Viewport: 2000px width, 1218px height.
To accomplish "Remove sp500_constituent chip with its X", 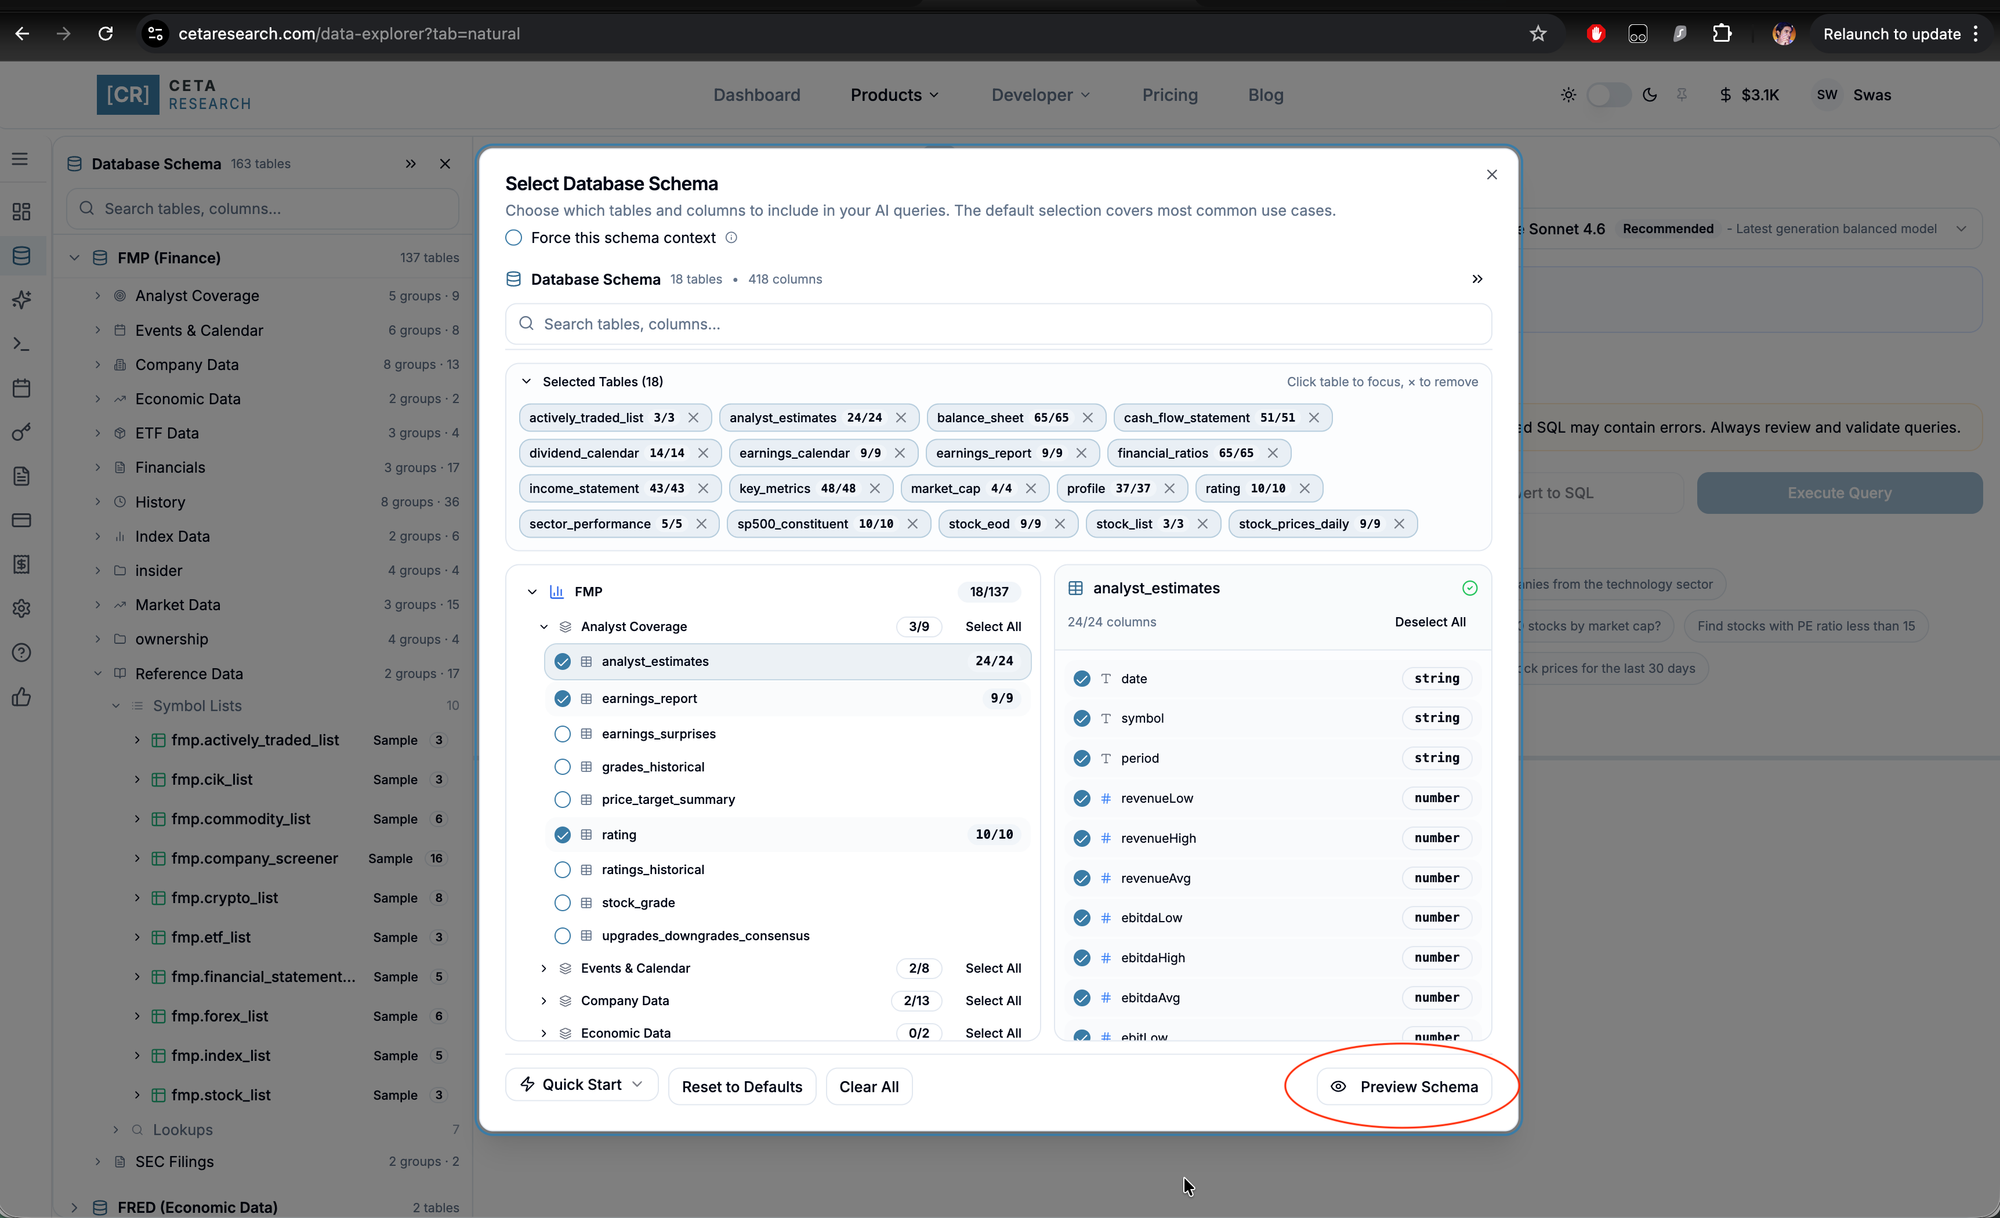I will (912, 524).
